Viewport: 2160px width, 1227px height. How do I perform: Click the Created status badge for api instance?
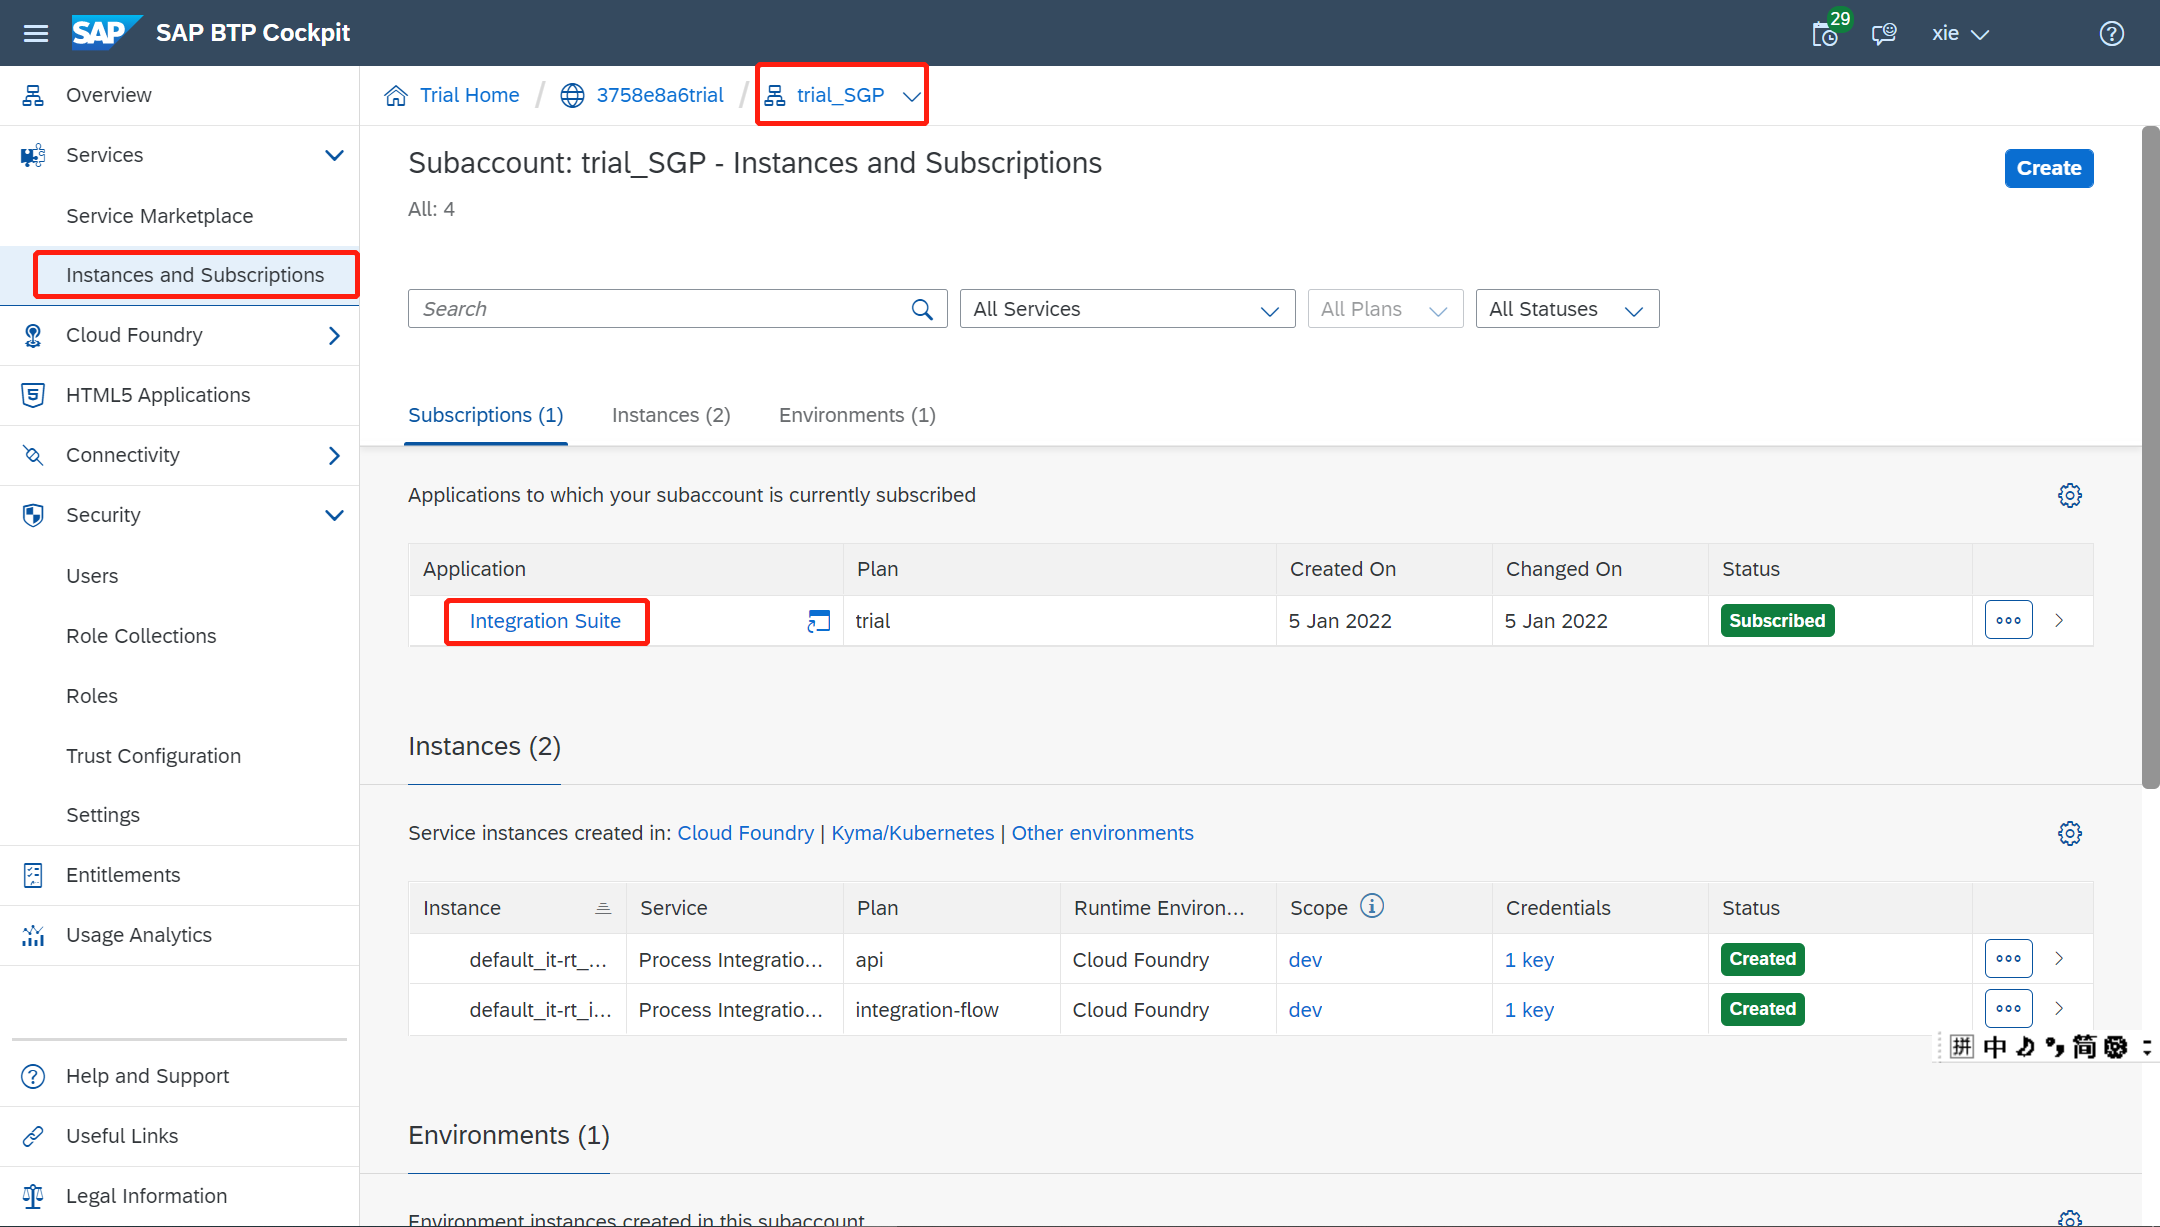tap(1762, 959)
